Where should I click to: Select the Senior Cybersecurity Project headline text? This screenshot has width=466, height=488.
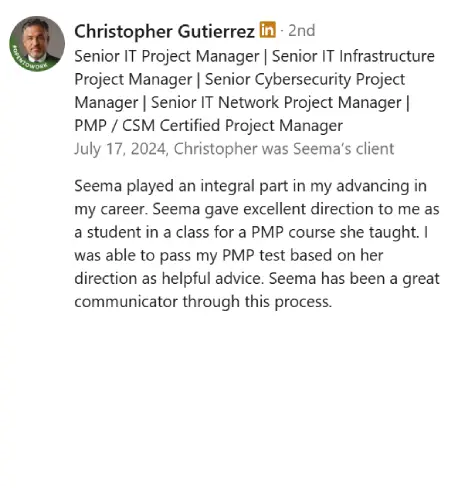[305, 80]
